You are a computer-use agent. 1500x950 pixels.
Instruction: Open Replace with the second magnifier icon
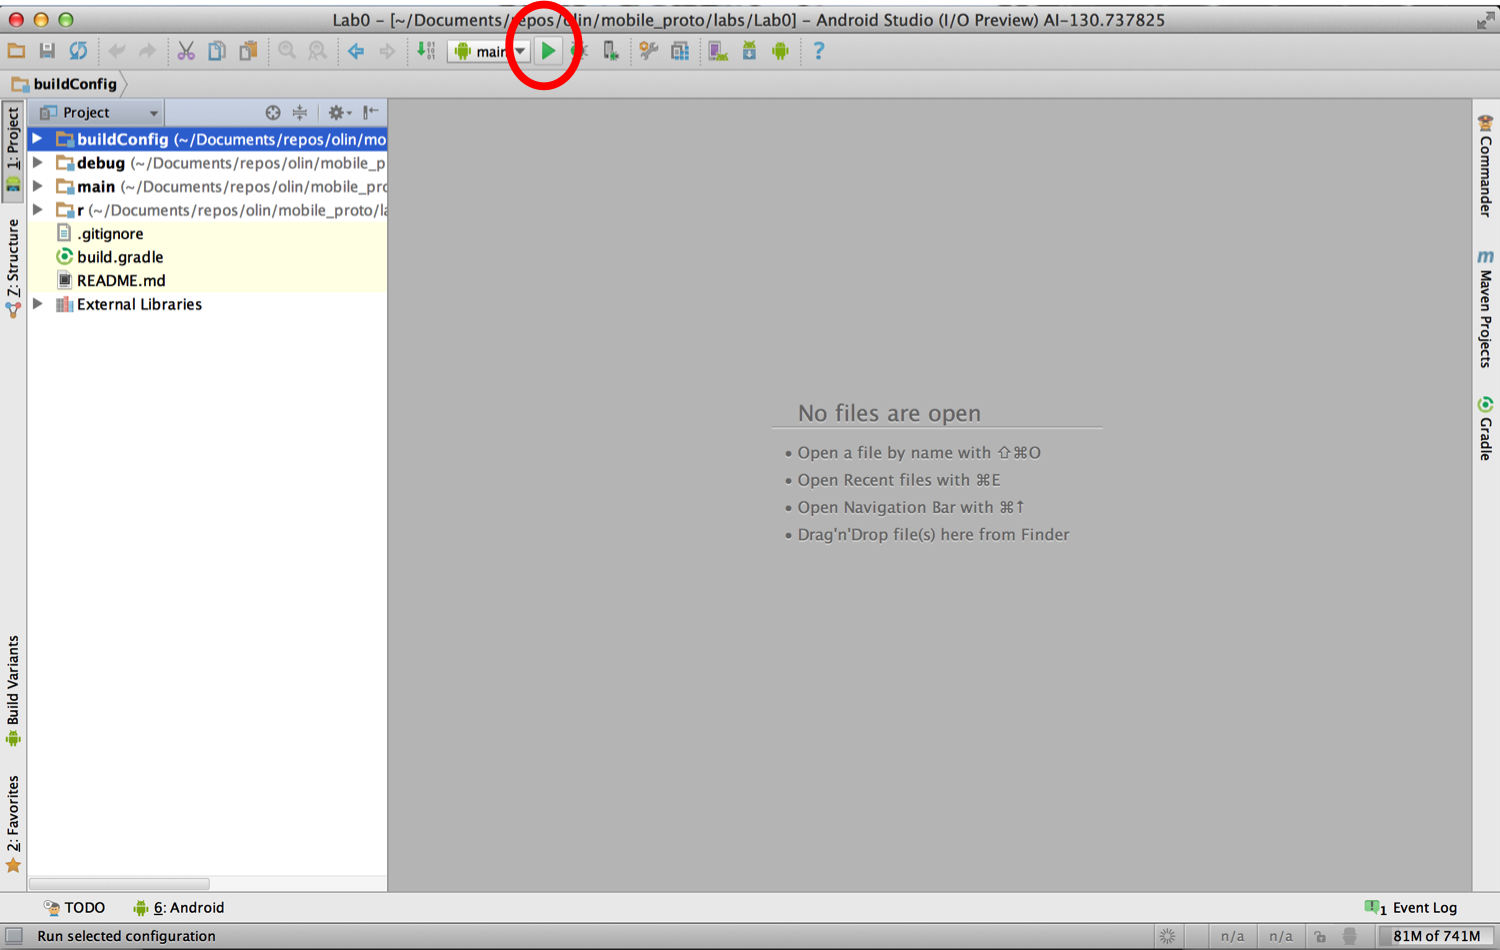point(317,51)
